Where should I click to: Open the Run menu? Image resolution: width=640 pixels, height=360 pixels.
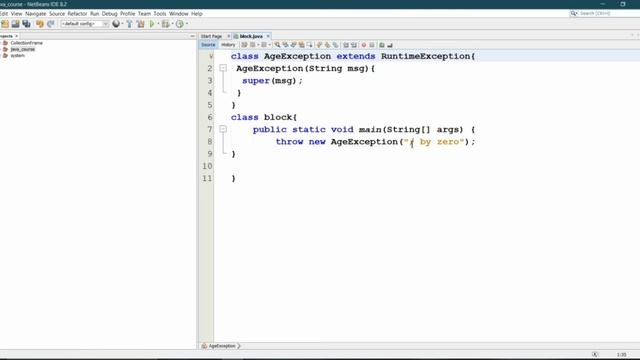pos(94,13)
